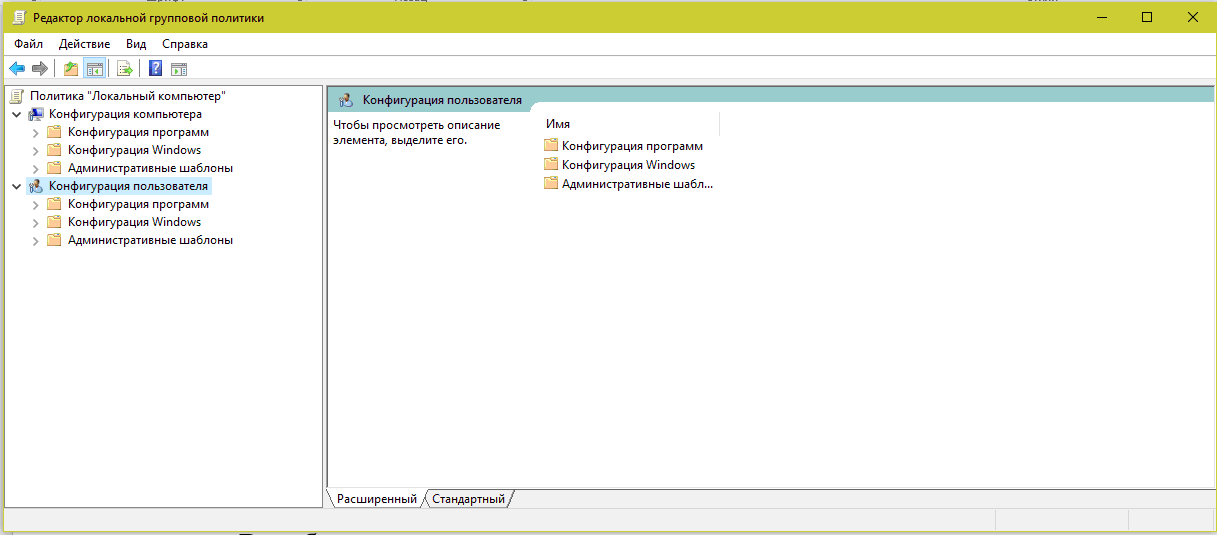Screen dimensions: 1217x535
Task: Select Административные шабл... item in right list
Action: pyautogui.click(x=637, y=184)
